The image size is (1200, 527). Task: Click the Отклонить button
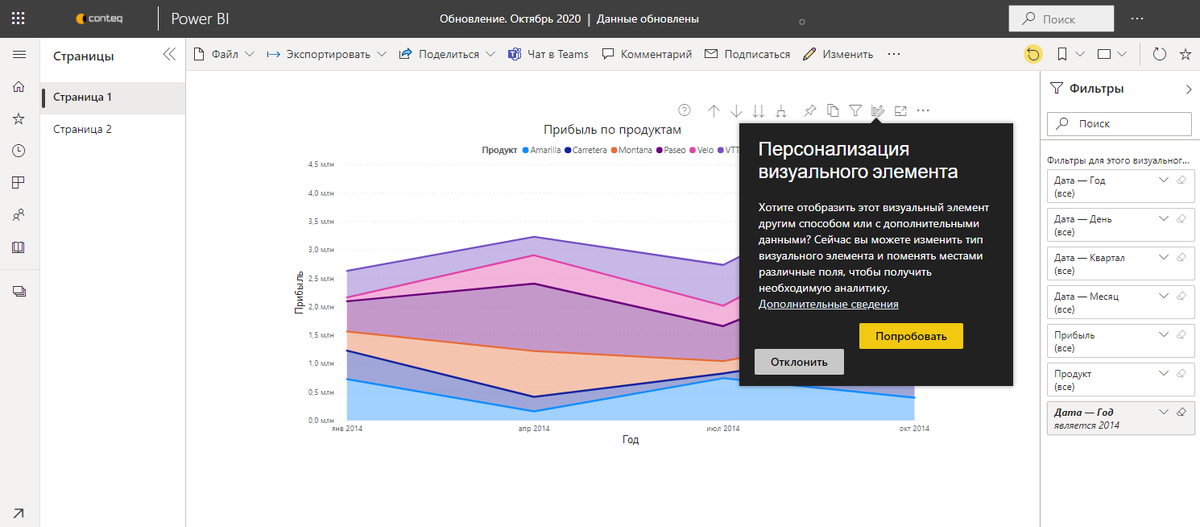799,362
